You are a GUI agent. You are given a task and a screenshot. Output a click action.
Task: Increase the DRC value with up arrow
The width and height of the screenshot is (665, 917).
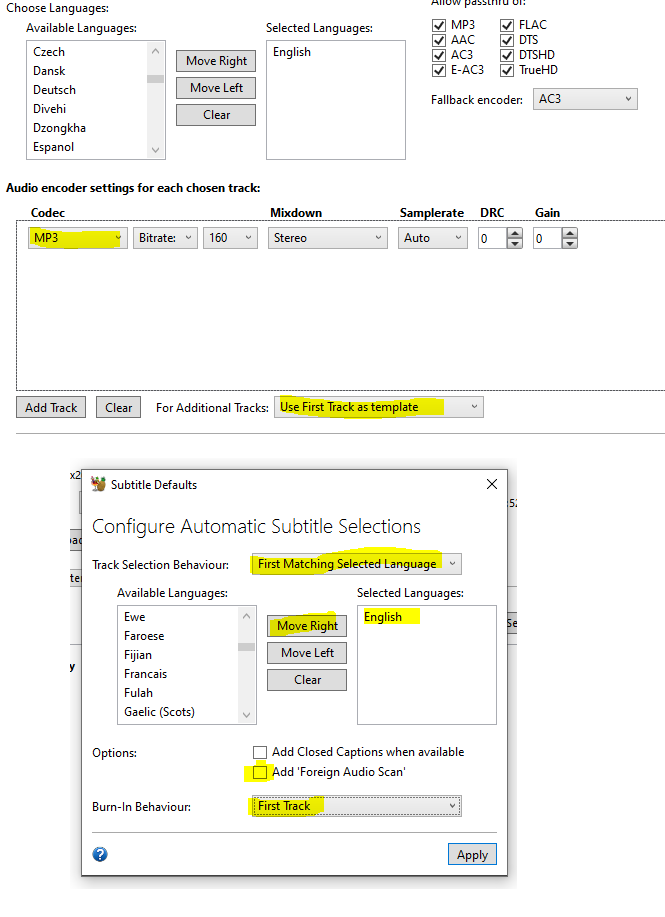coord(515,233)
